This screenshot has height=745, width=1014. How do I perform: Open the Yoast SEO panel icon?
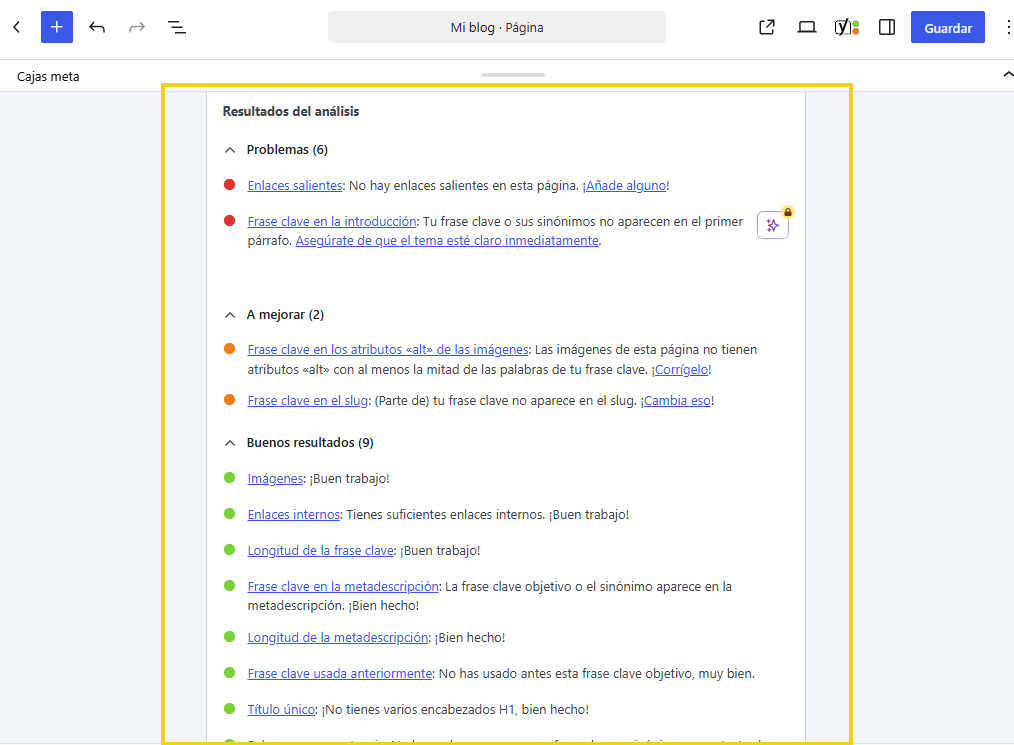tap(847, 27)
